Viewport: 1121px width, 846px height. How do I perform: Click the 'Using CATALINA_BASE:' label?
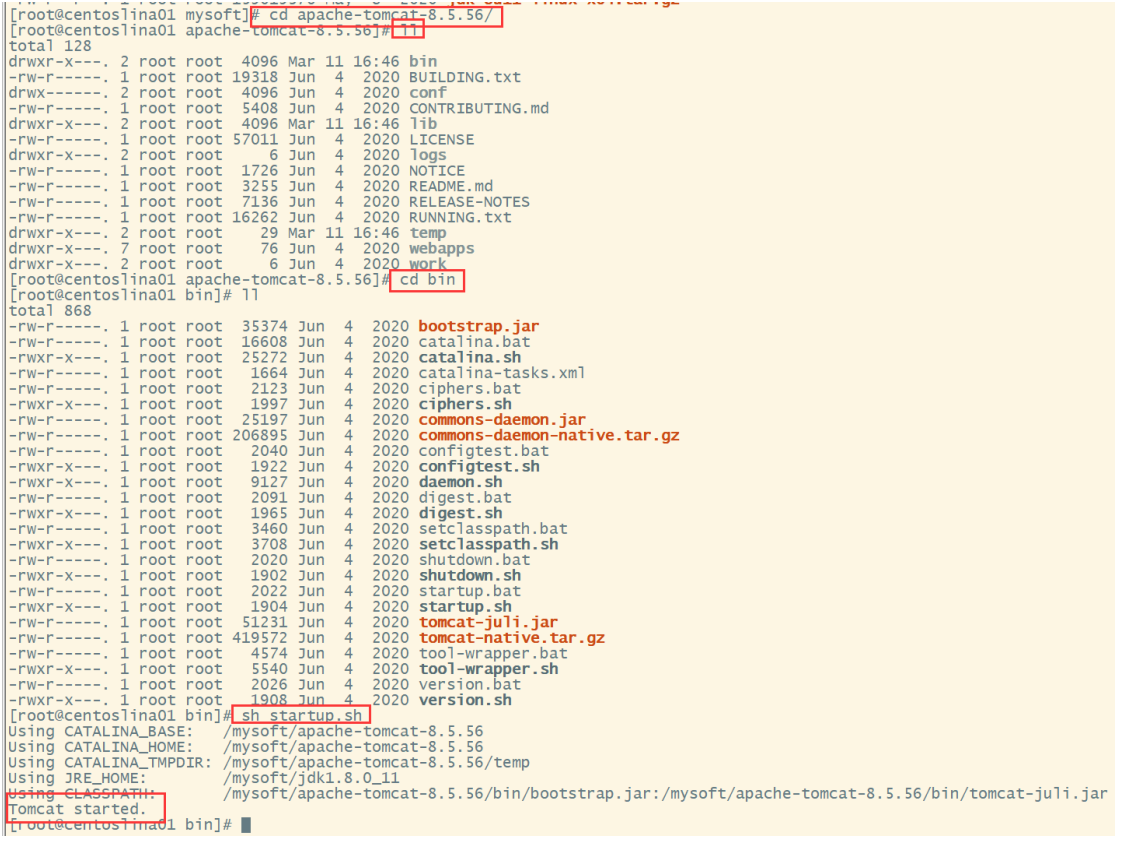(101, 732)
